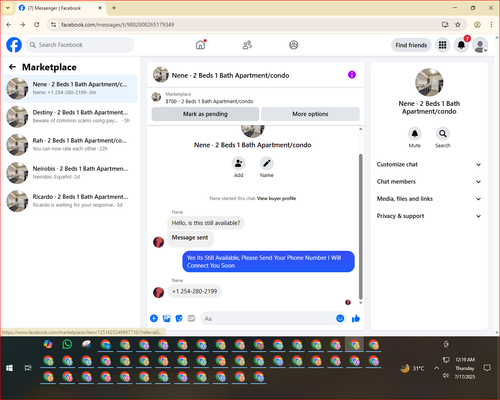Open a new browser tab

(114, 8)
